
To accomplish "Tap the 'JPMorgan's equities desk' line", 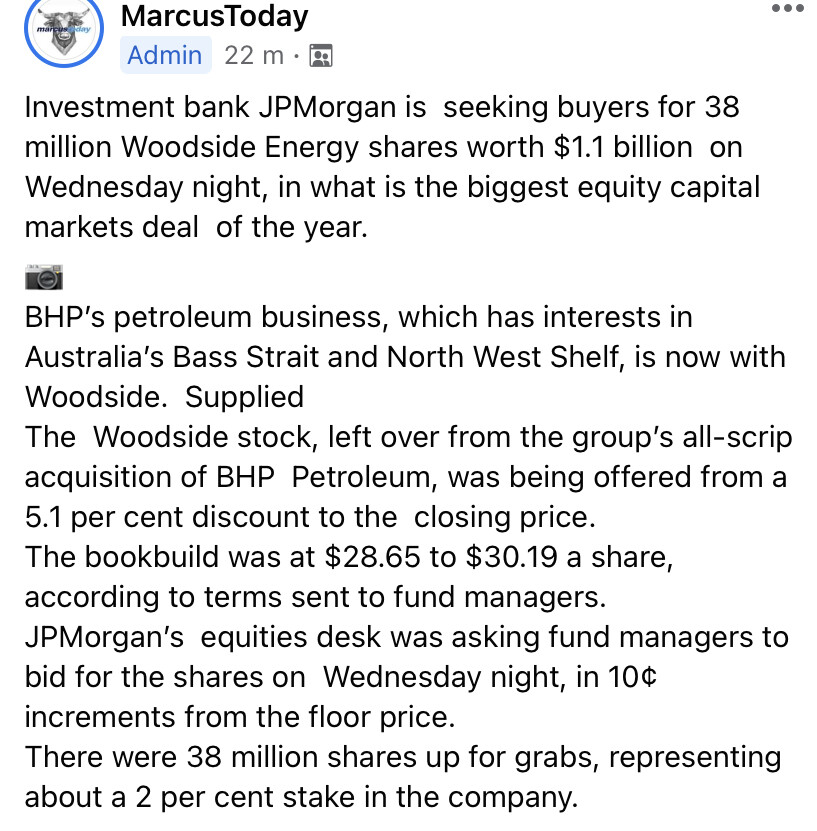I will 407,637.
